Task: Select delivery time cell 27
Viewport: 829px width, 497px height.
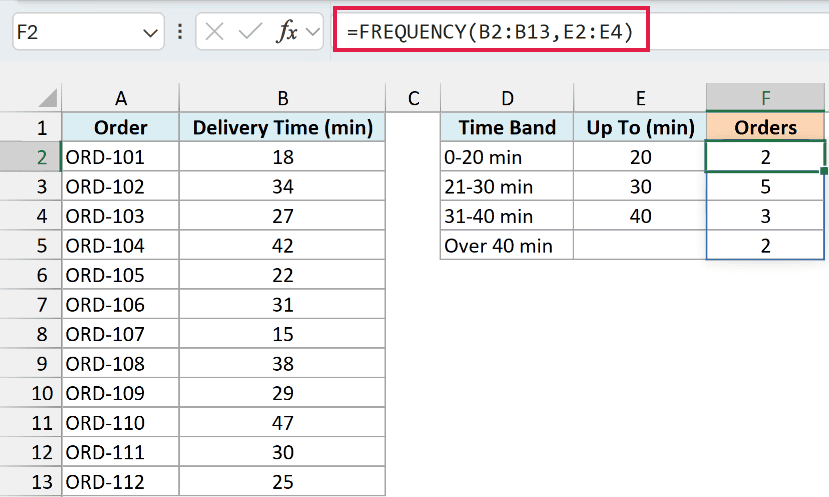Action: point(282,216)
